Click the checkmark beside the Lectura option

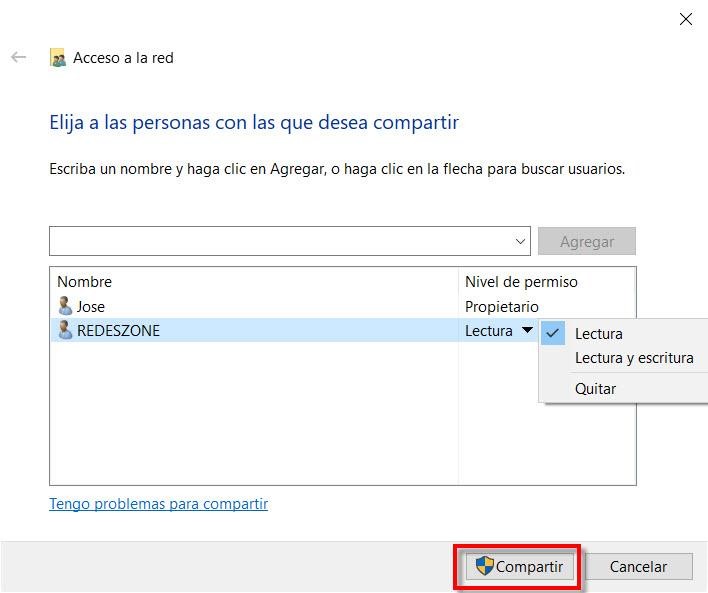[x=552, y=334]
